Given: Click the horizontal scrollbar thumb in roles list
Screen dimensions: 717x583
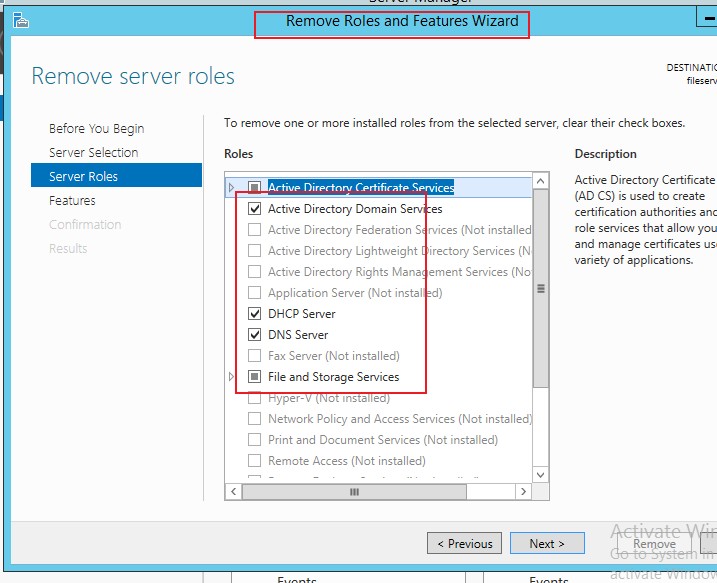Looking at the screenshot, I should (x=354, y=492).
